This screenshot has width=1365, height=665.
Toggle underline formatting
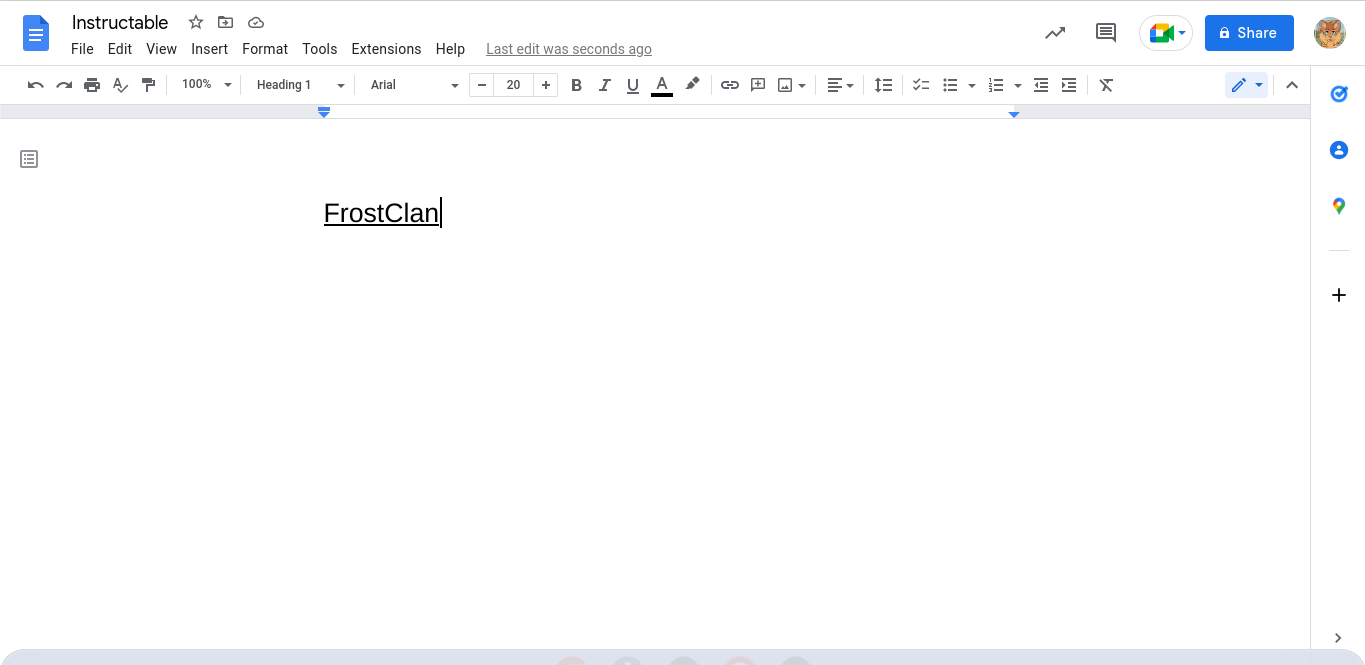[x=632, y=85]
